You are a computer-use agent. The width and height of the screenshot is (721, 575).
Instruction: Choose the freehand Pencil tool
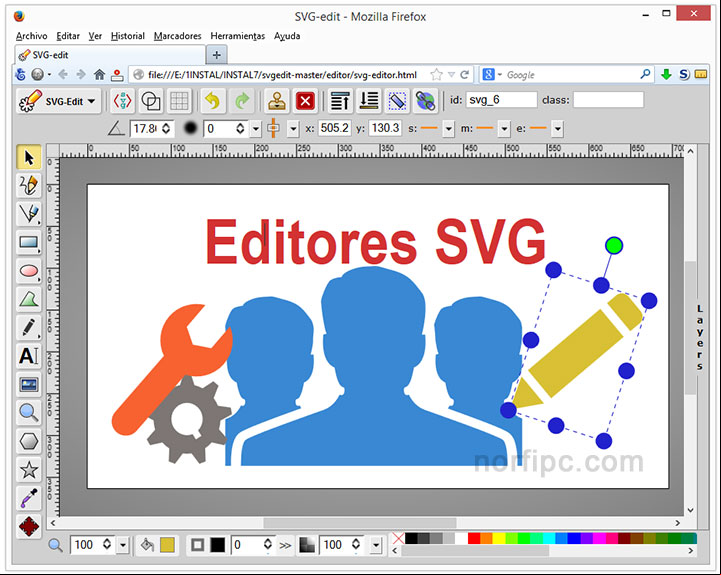click(x=29, y=185)
